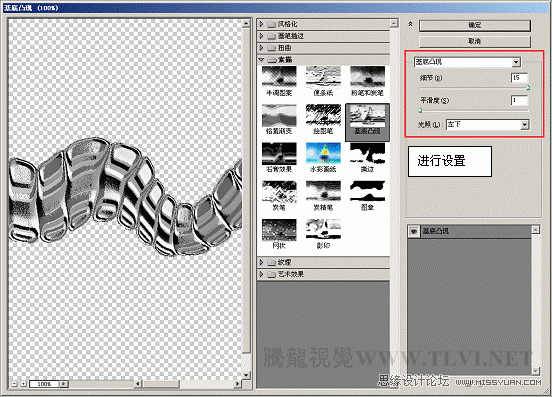Open the zoom level dropdown arrow beside 100%
Image resolution: width=552 pixels, height=397 pixels.
pos(64,384)
